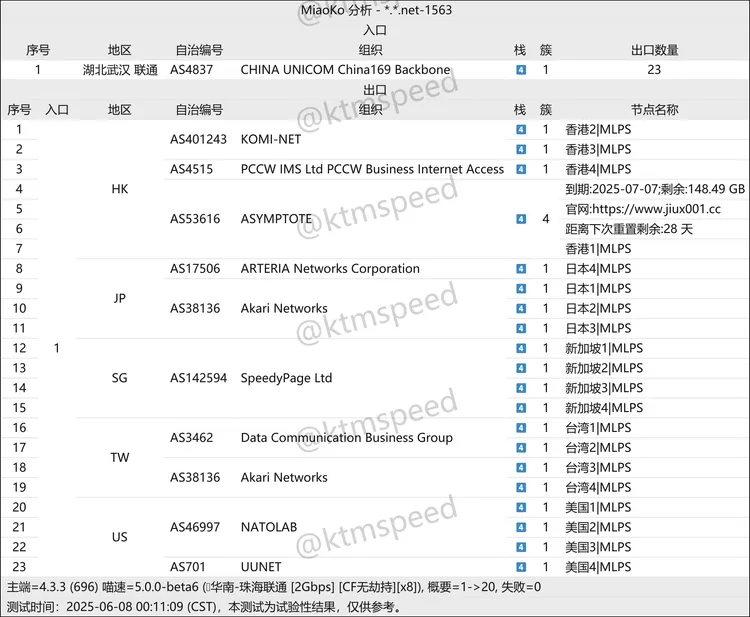The width and height of the screenshot is (750, 617).
Task: Select the SpeedyPage Ltd organization name
Action: pos(286,378)
